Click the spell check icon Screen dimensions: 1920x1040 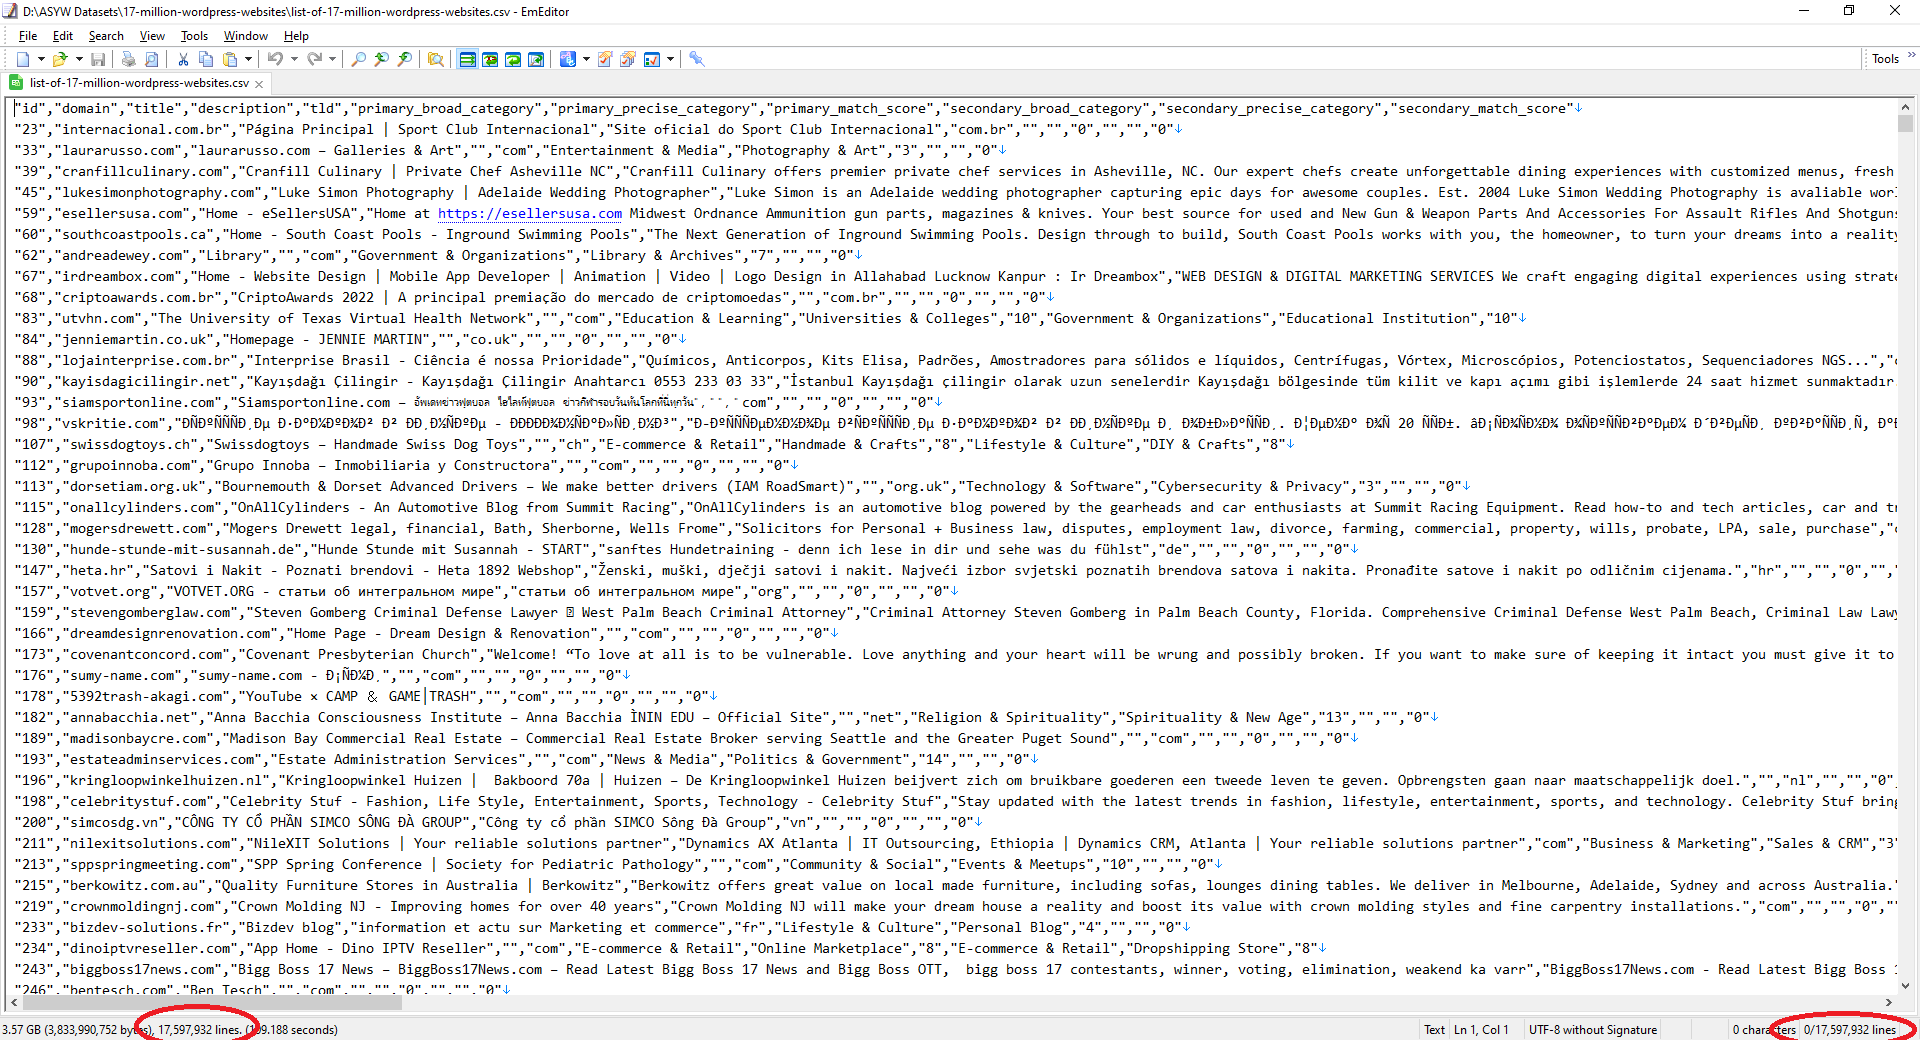568,59
